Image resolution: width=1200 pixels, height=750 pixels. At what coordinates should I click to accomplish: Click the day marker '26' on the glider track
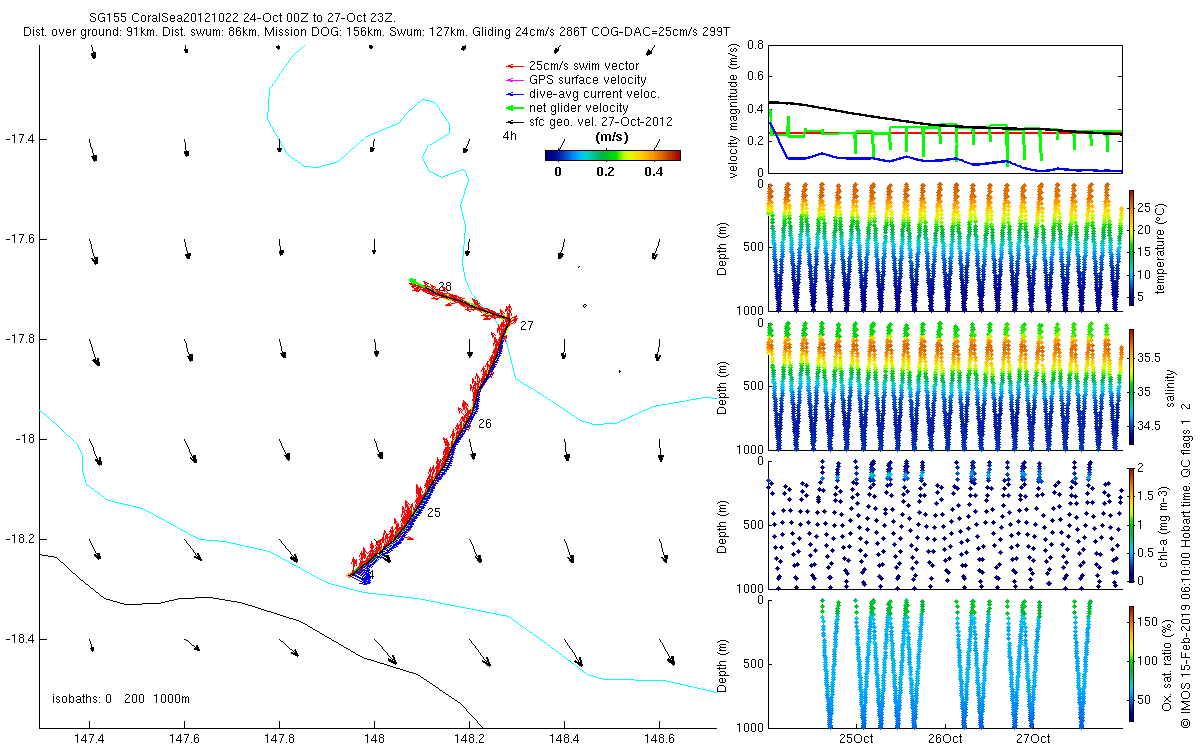[x=485, y=424]
